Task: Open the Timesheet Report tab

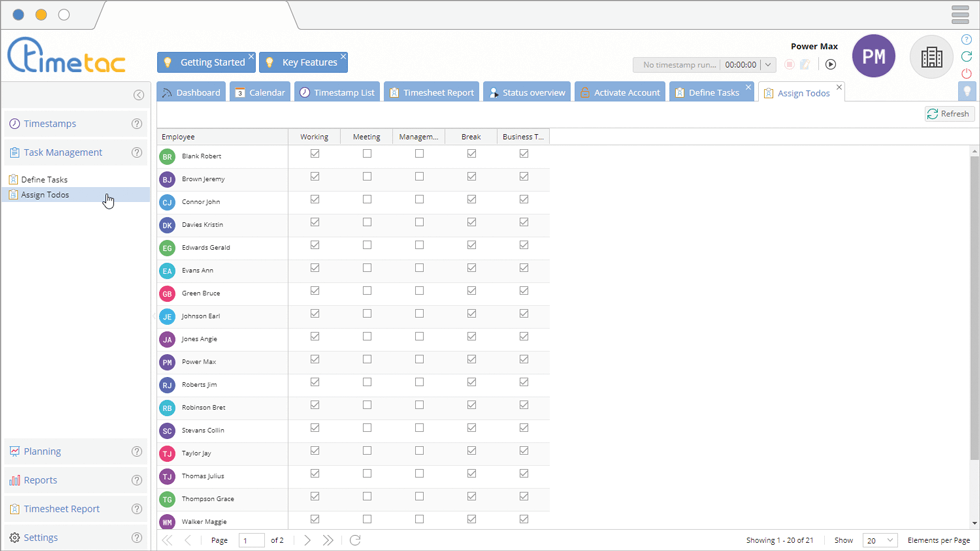Action: (x=431, y=92)
